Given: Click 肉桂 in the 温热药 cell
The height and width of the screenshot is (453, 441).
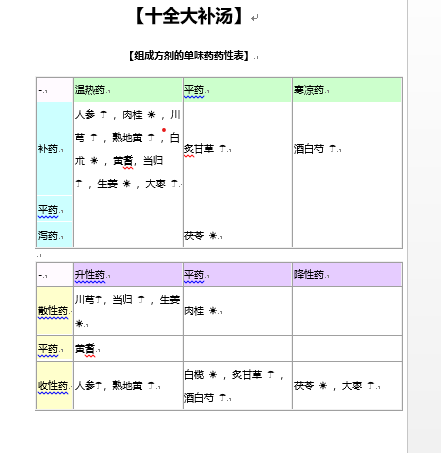Looking at the screenshot, I should coord(132,115).
